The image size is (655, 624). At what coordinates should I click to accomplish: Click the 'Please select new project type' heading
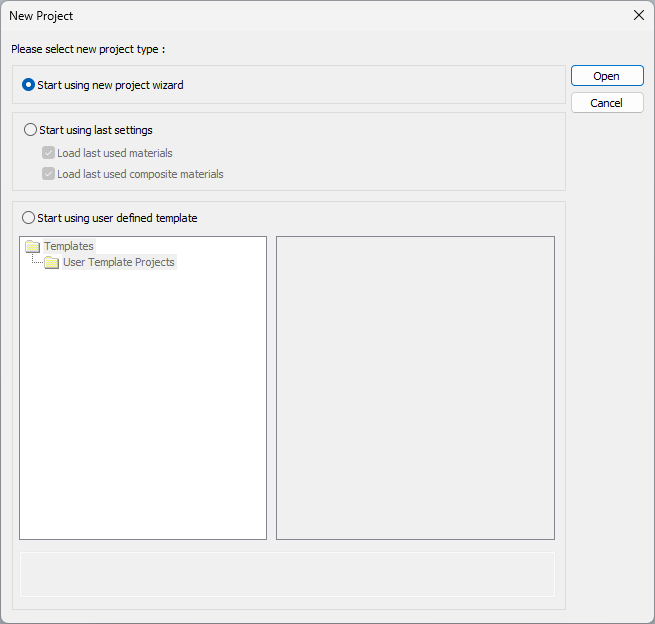tap(88, 49)
